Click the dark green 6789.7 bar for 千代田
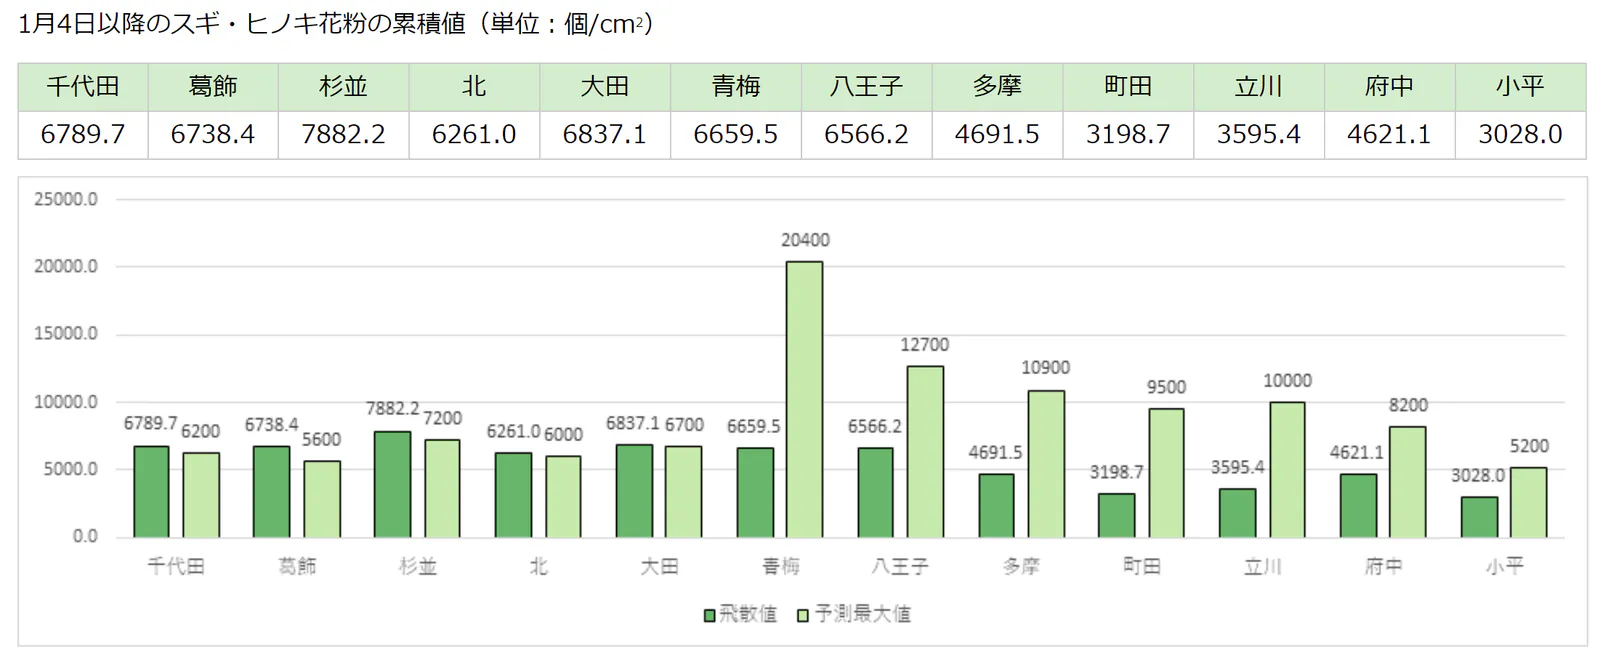Screen dimensions: 1600x649 click(151, 492)
